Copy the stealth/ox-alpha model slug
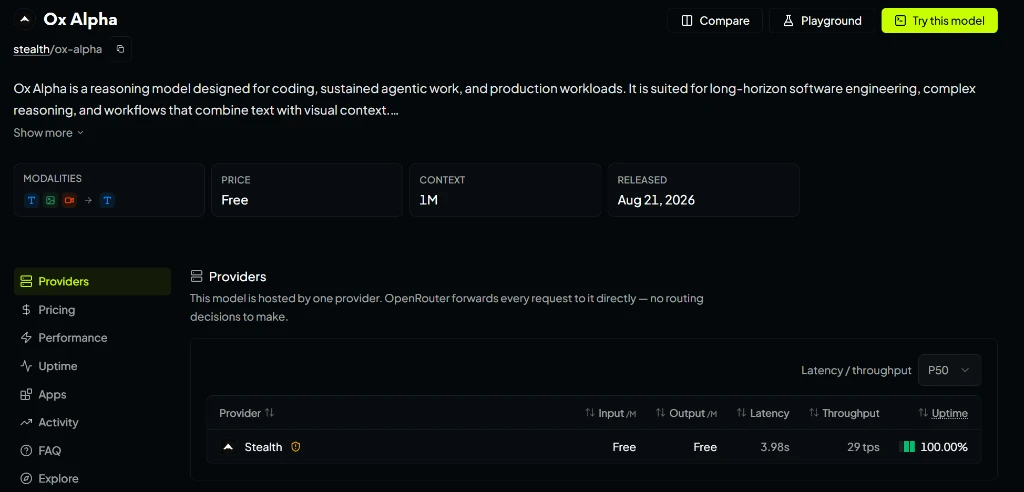The width and height of the screenshot is (1024, 492). tap(120, 49)
